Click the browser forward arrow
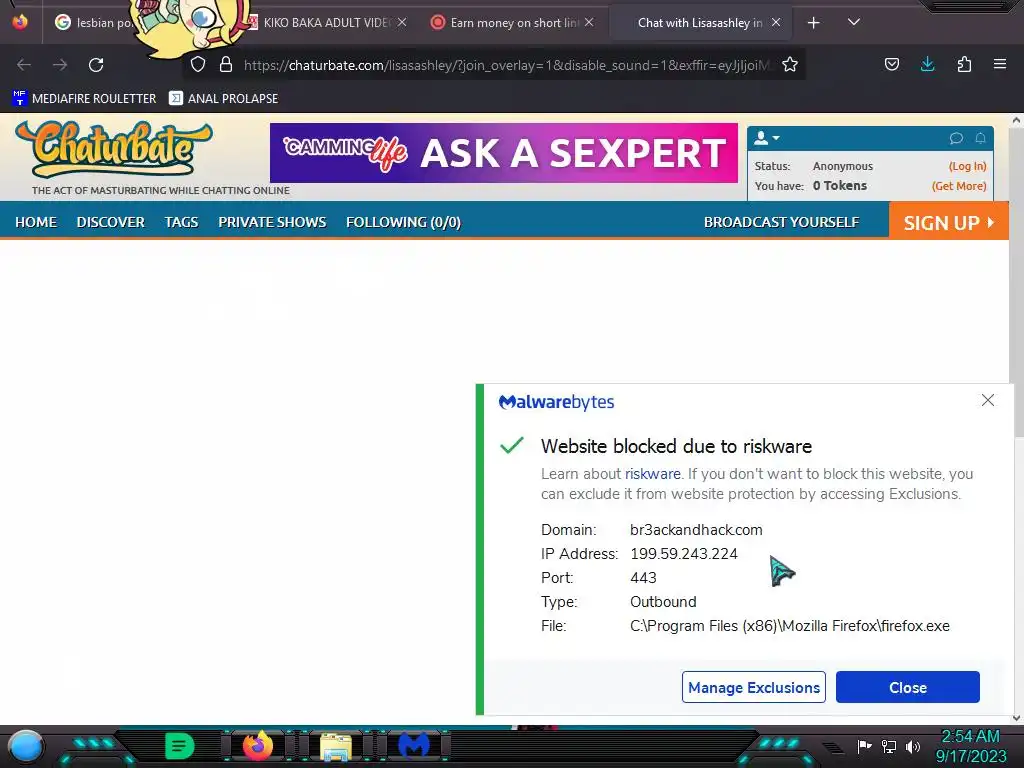The image size is (1024, 768). click(60, 65)
